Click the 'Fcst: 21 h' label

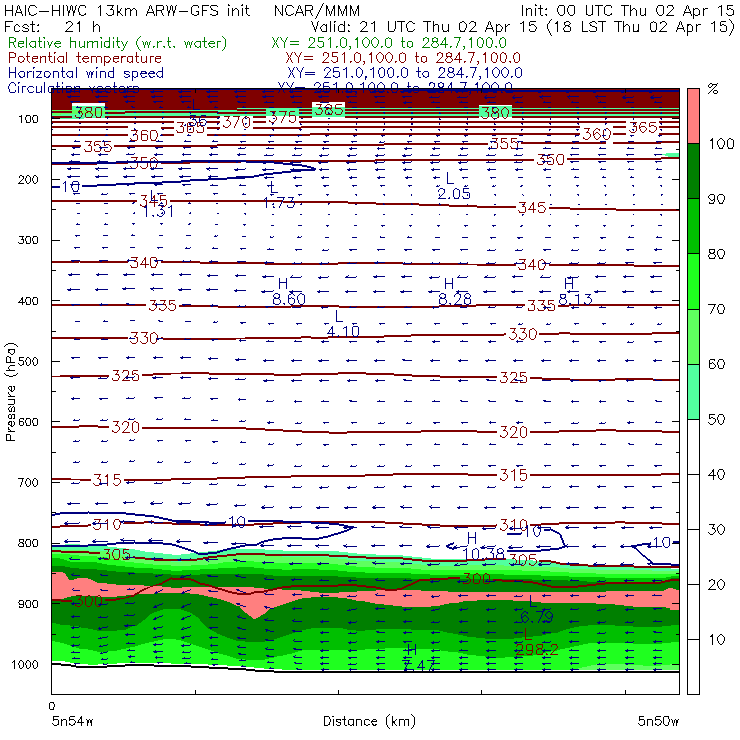point(52,26)
